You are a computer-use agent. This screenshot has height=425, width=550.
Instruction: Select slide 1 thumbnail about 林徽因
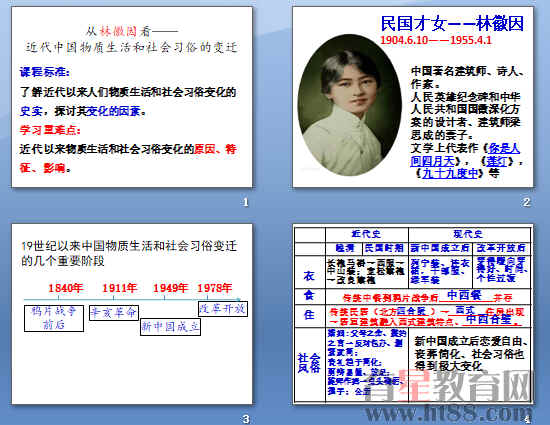(x=132, y=97)
